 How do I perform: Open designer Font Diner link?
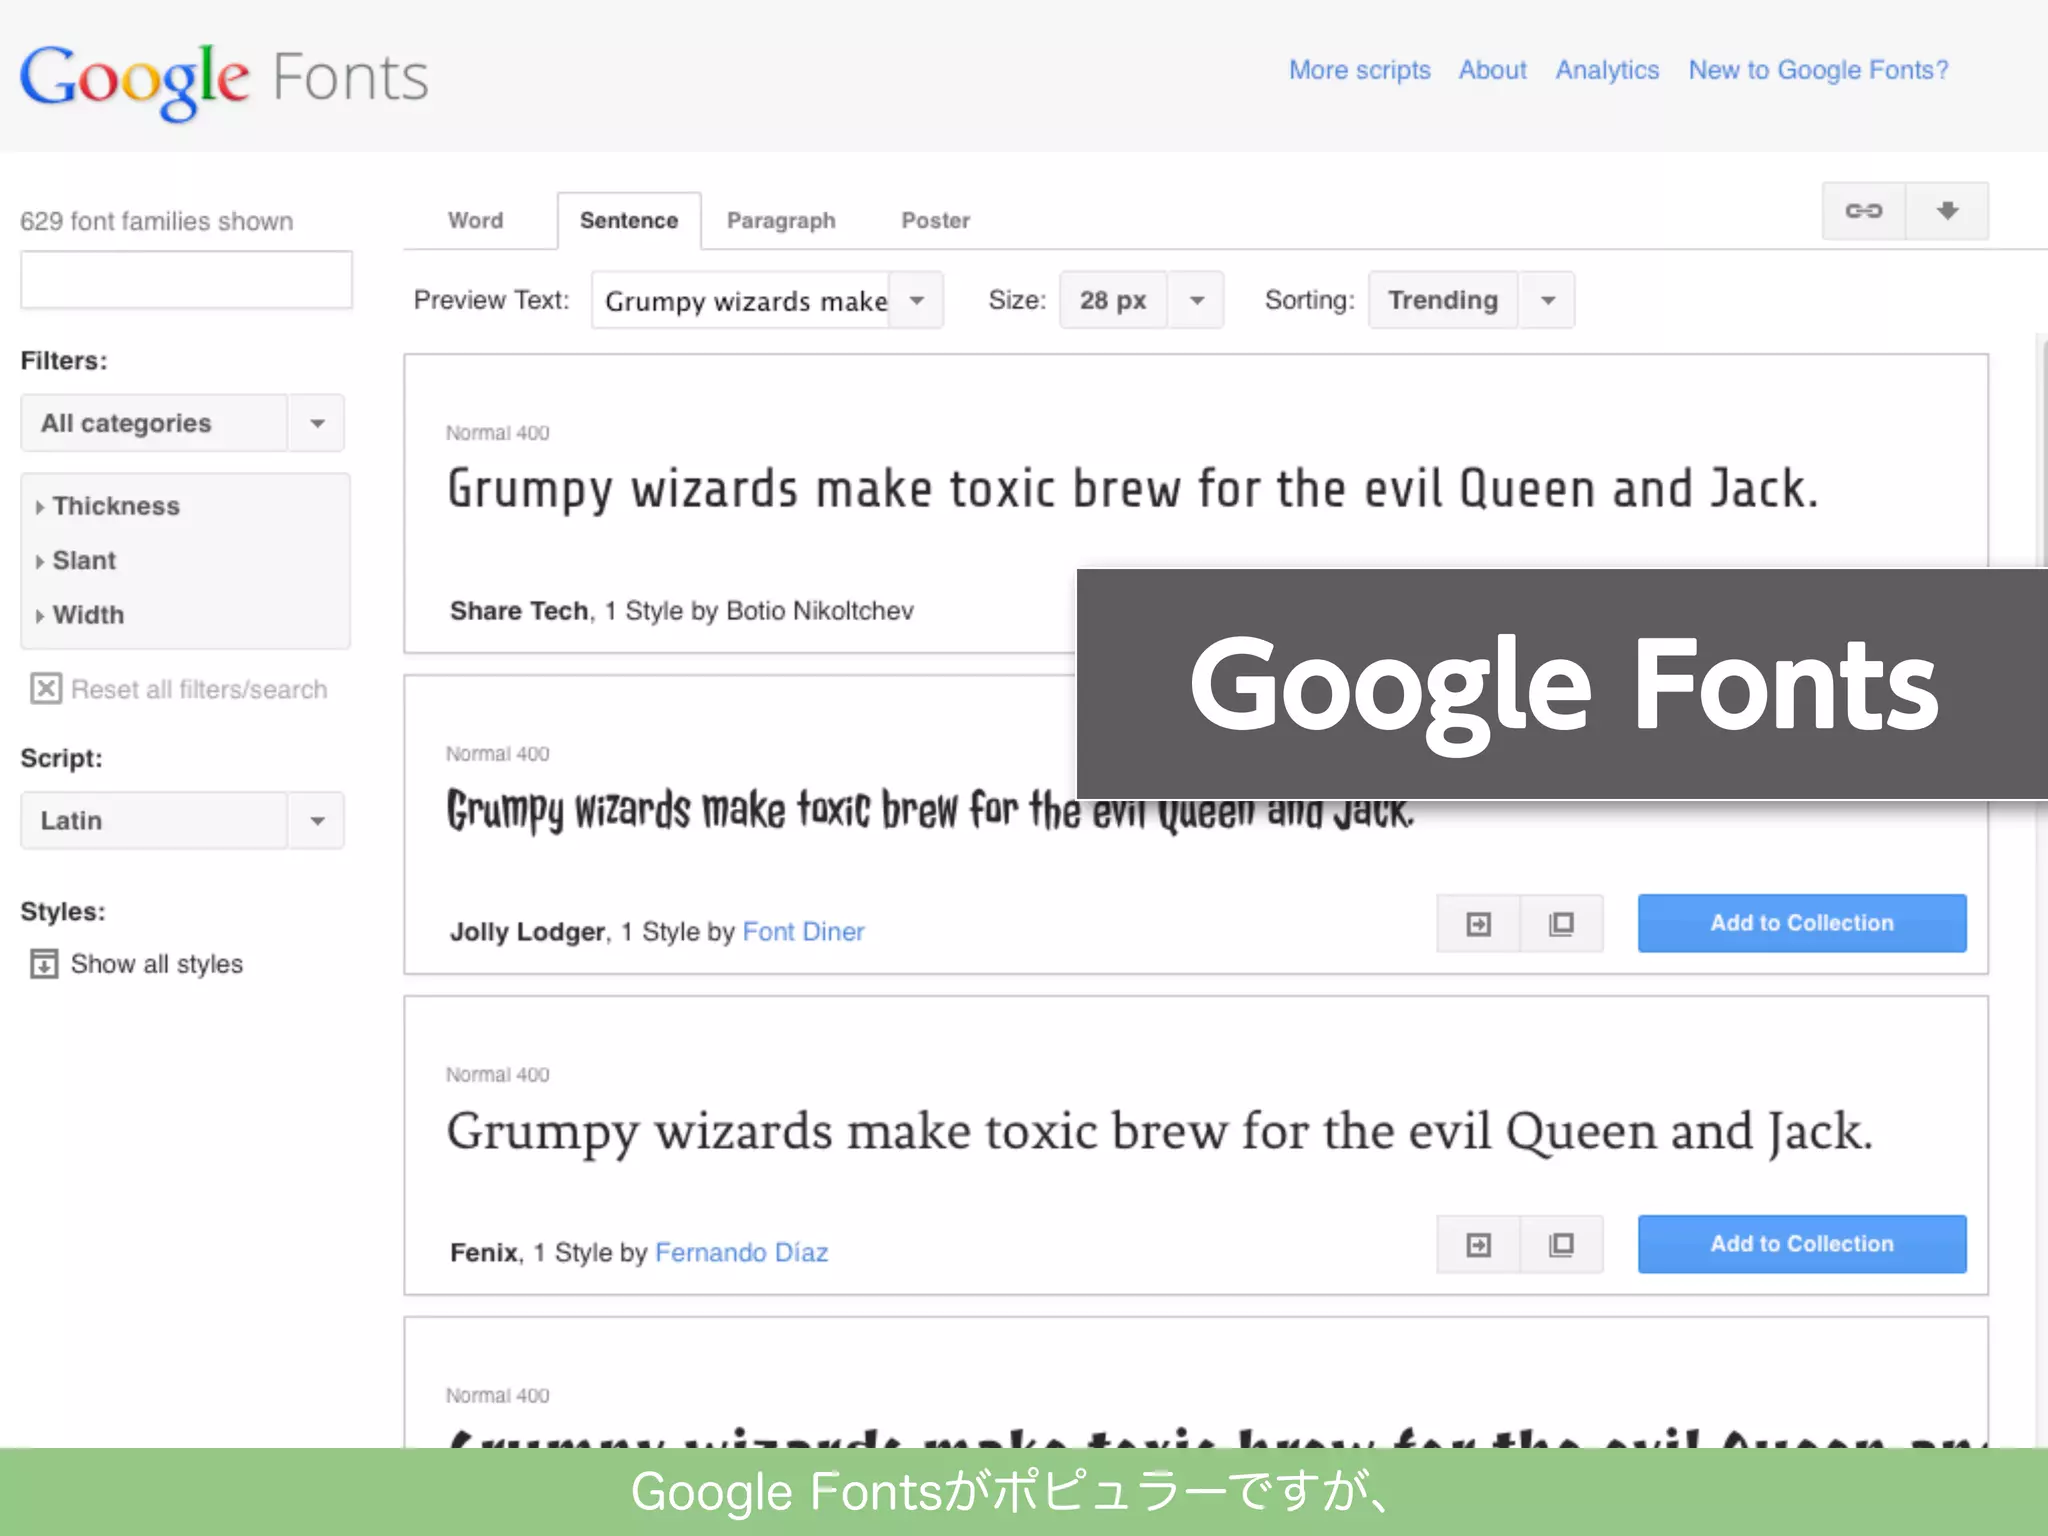[x=803, y=932]
